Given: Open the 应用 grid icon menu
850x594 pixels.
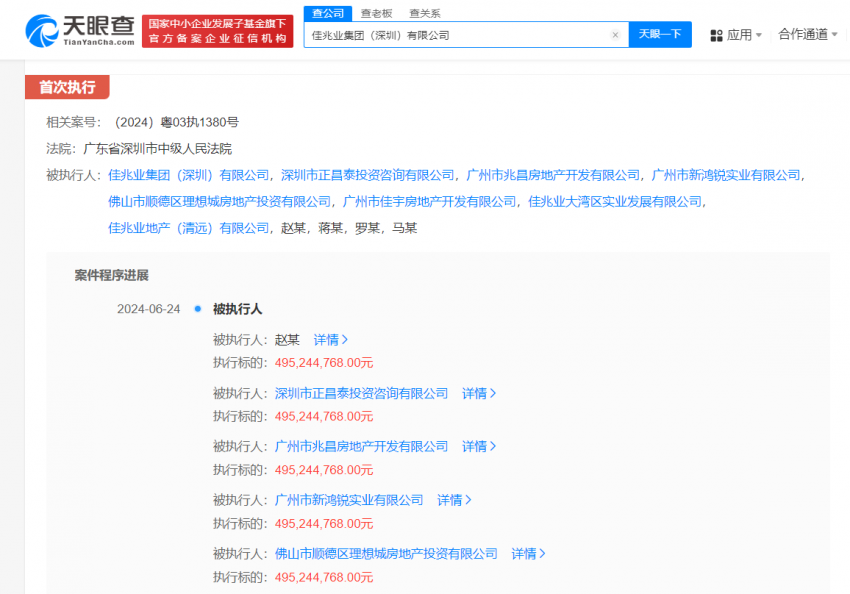Looking at the screenshot, I should tap(716, 36).
